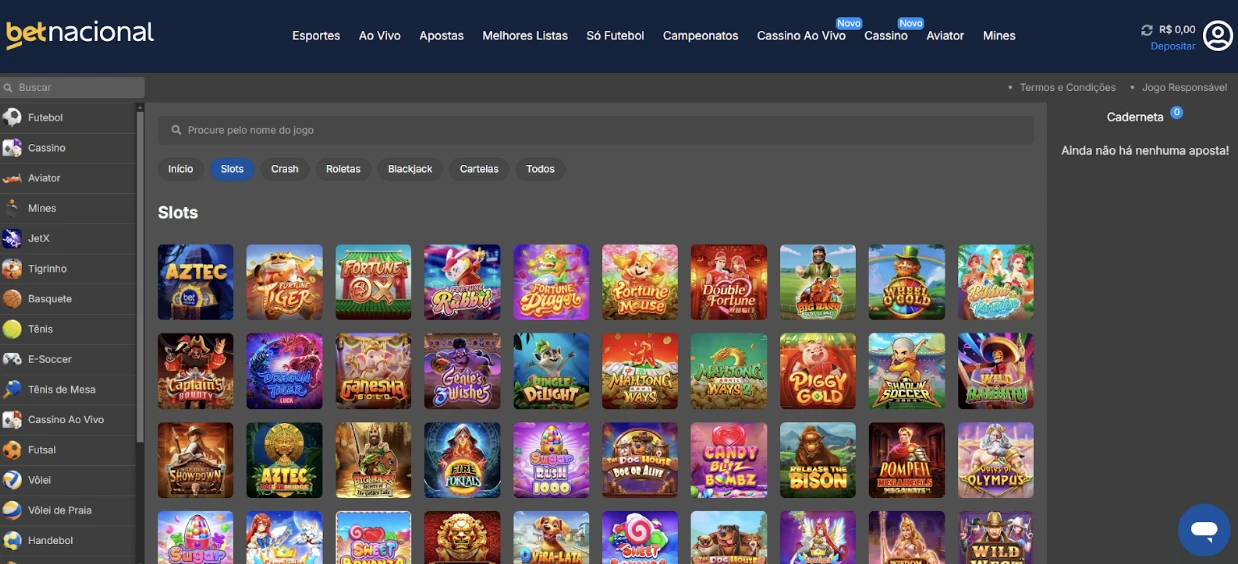This screenshot has height=564, width=1238.
Task: Open Apostas in the top navigation
Action: coord(442,36)
